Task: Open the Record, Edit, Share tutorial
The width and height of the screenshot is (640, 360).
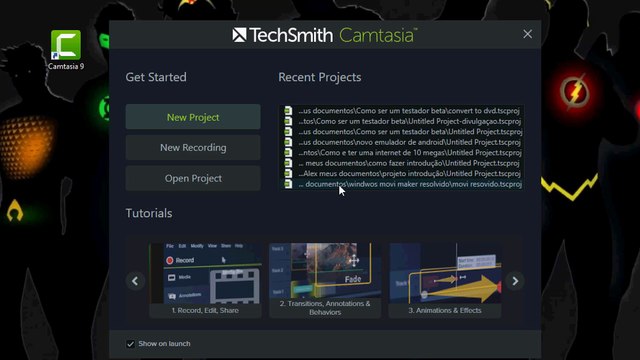Action: pos(205,280)
